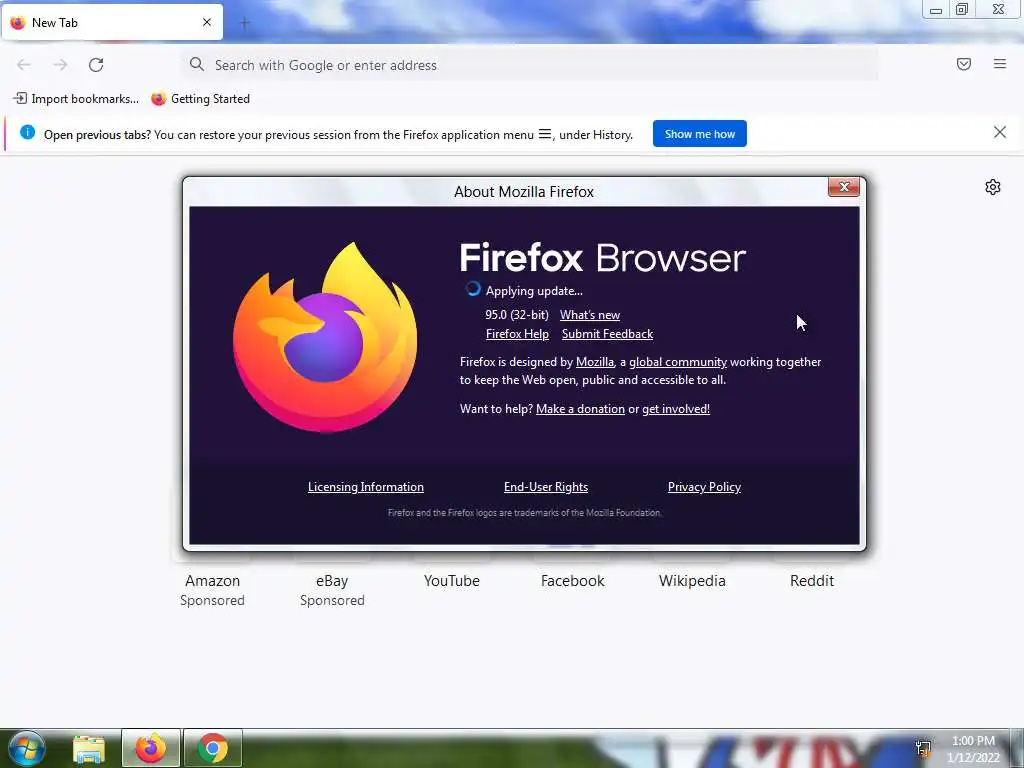Follow the global community link
The height and width of the screenshot is (768, 1024).
(678, 362)
